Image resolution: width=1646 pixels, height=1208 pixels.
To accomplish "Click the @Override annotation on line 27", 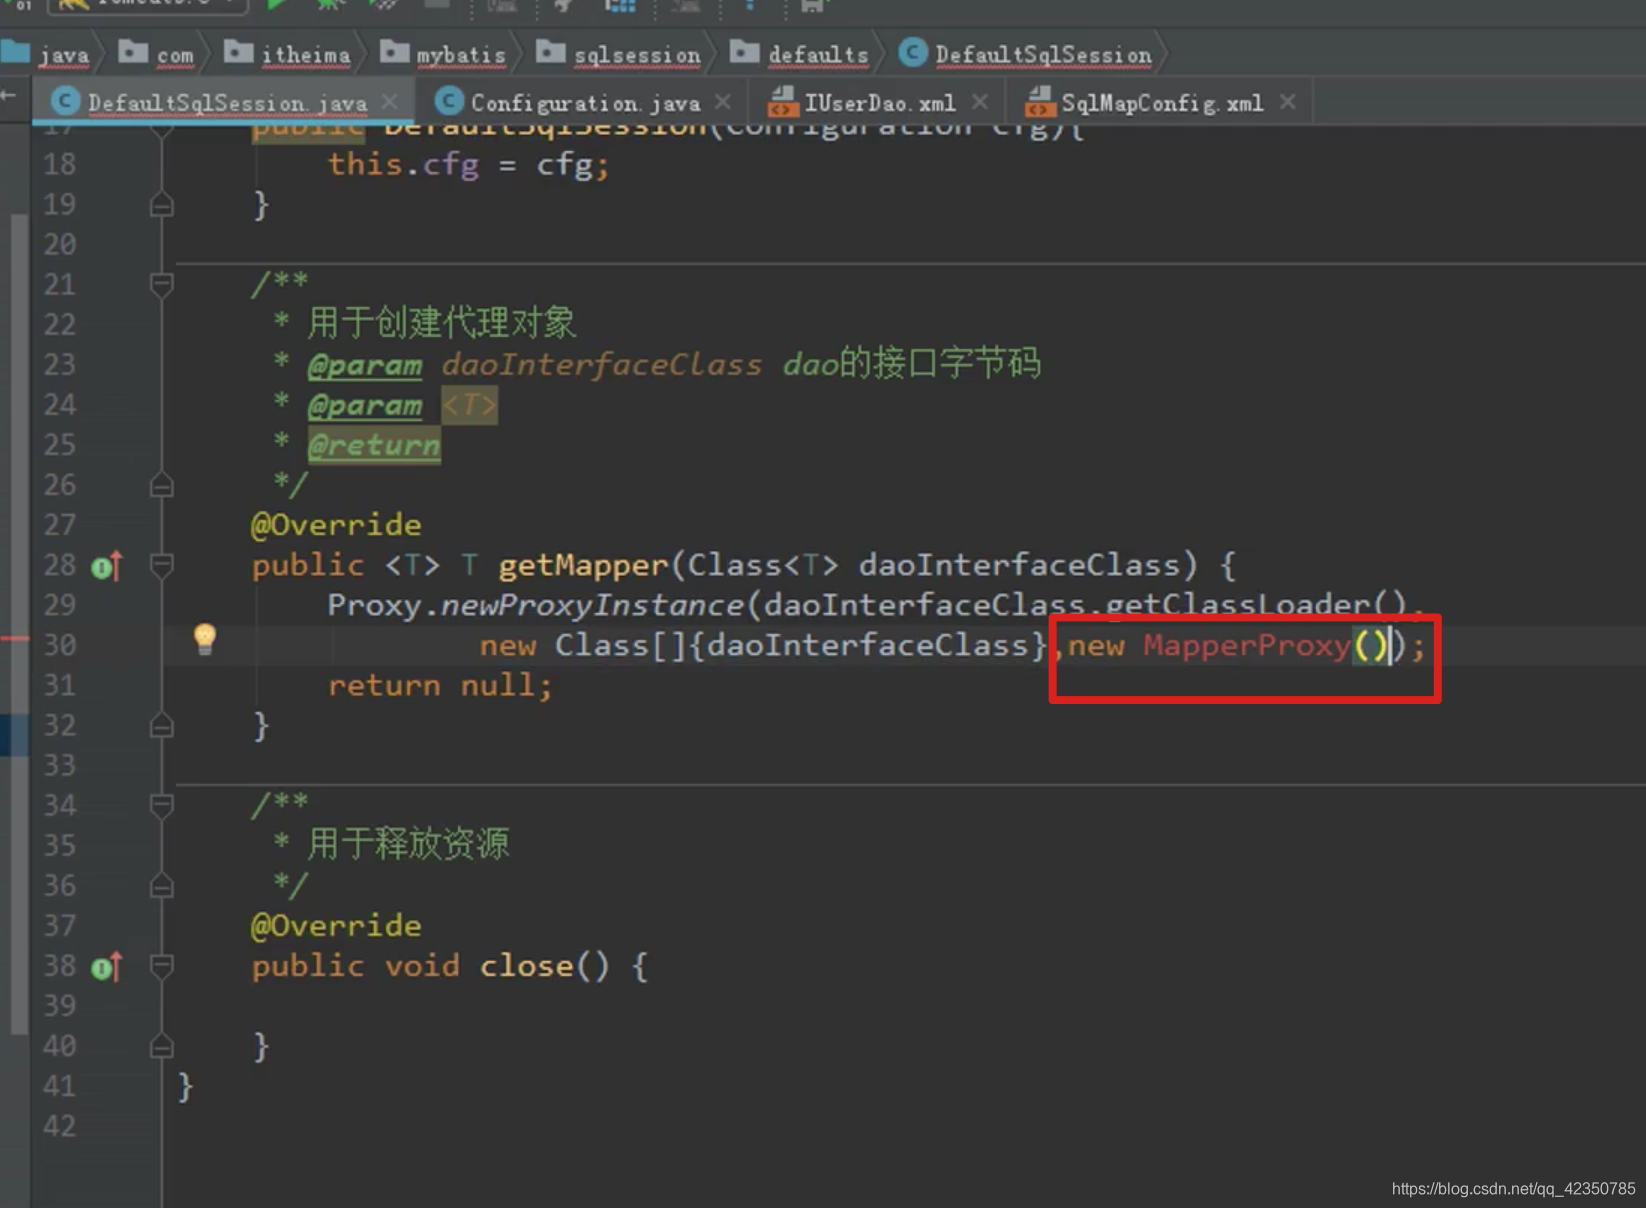I will 336,525.
